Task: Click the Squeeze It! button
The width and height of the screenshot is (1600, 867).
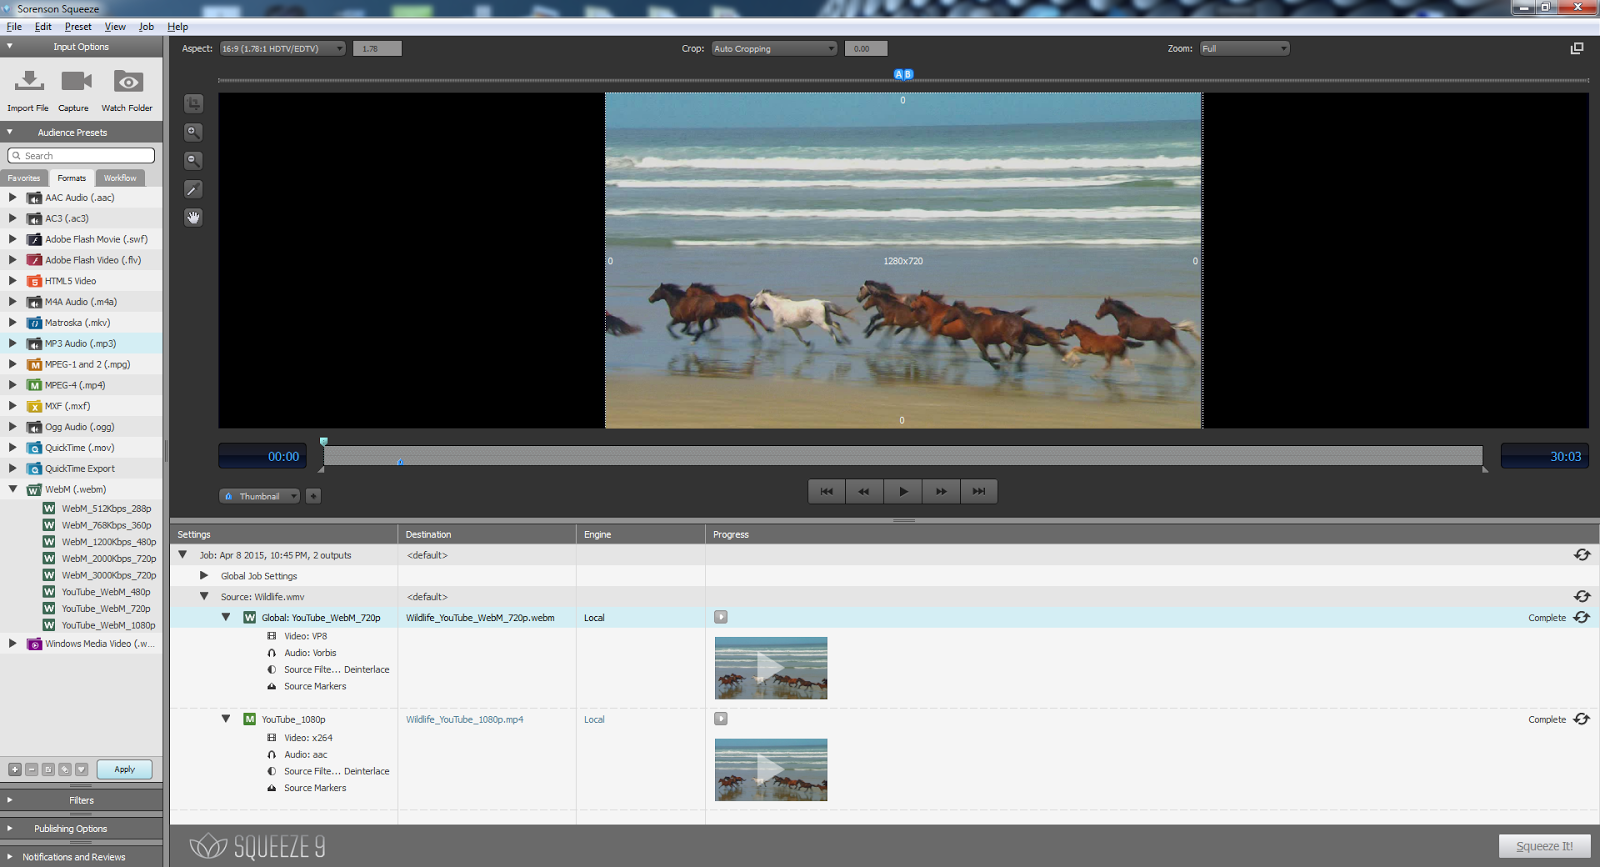Action: tap(1544, 846)
